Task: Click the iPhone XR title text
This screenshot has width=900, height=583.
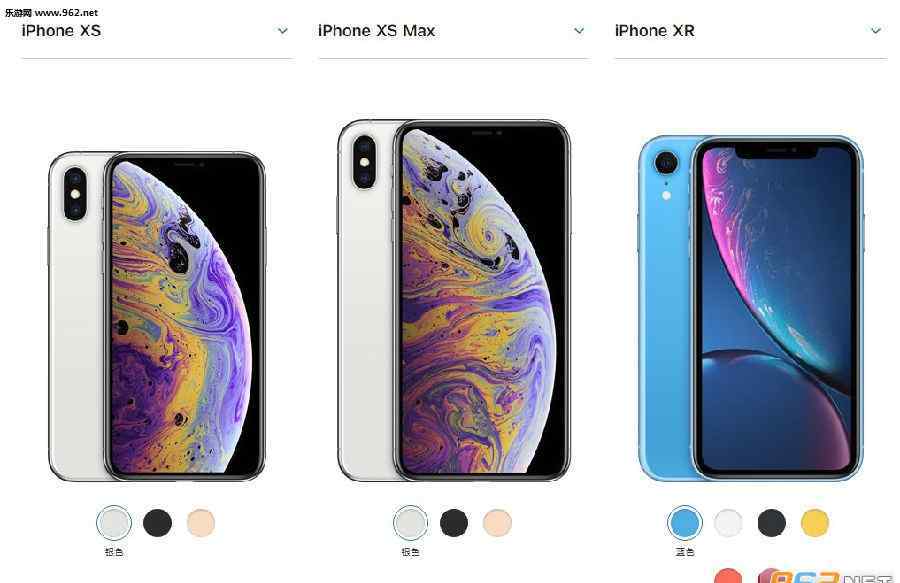Action: pyautogui.click(x=654, y=30)
